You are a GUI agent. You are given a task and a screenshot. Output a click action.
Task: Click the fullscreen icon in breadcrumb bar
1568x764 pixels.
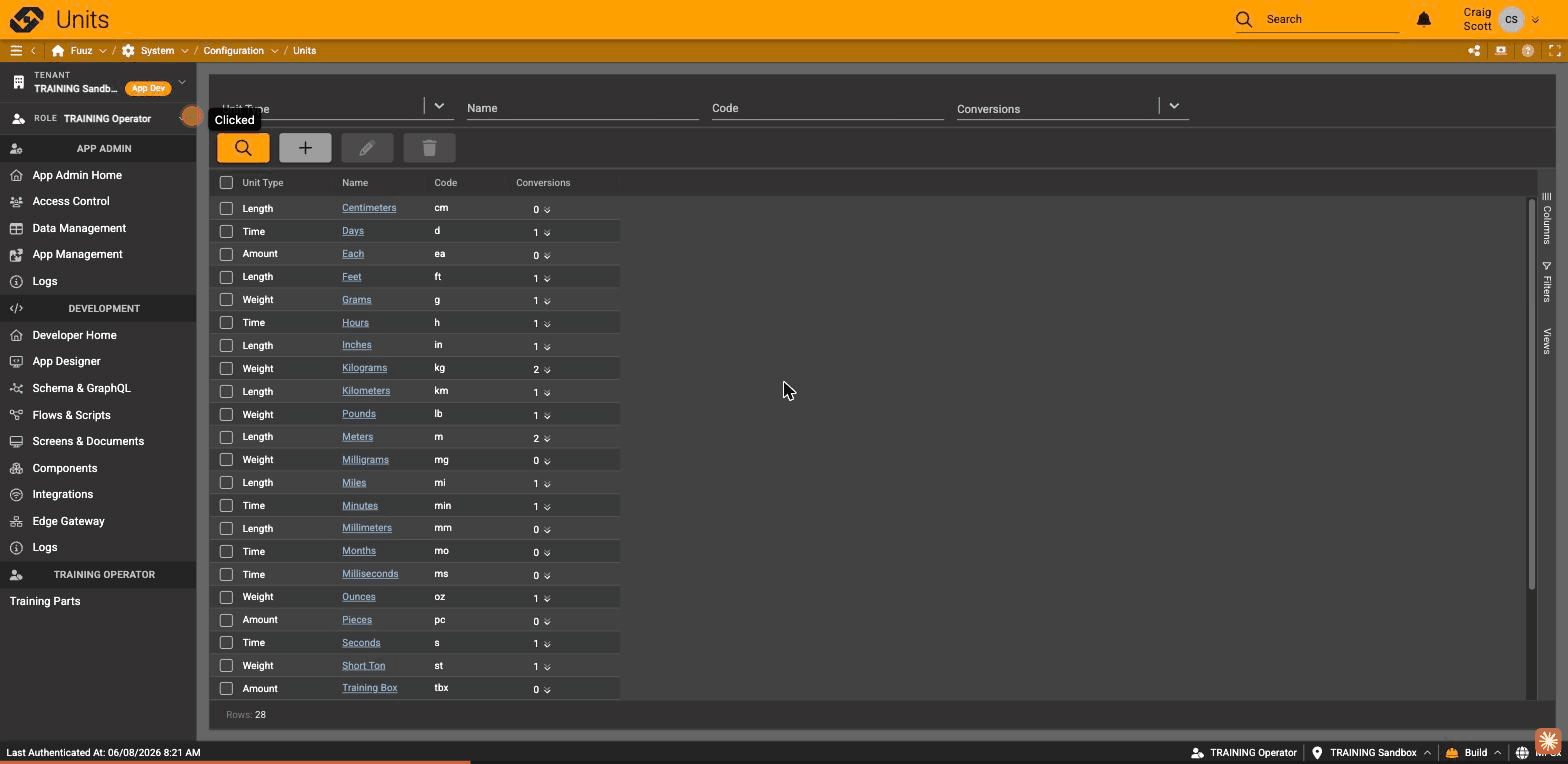click(1554, 50)
